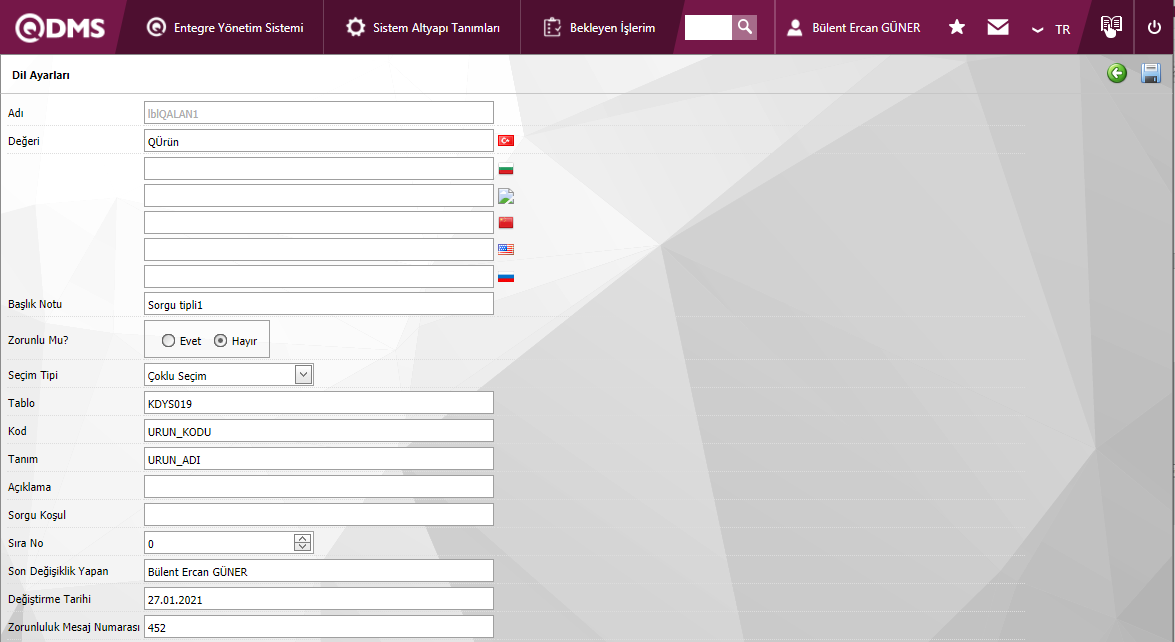Click the Dil Ayarları page title
Screen dimensions: 1175x642
[x=41, y=75]
